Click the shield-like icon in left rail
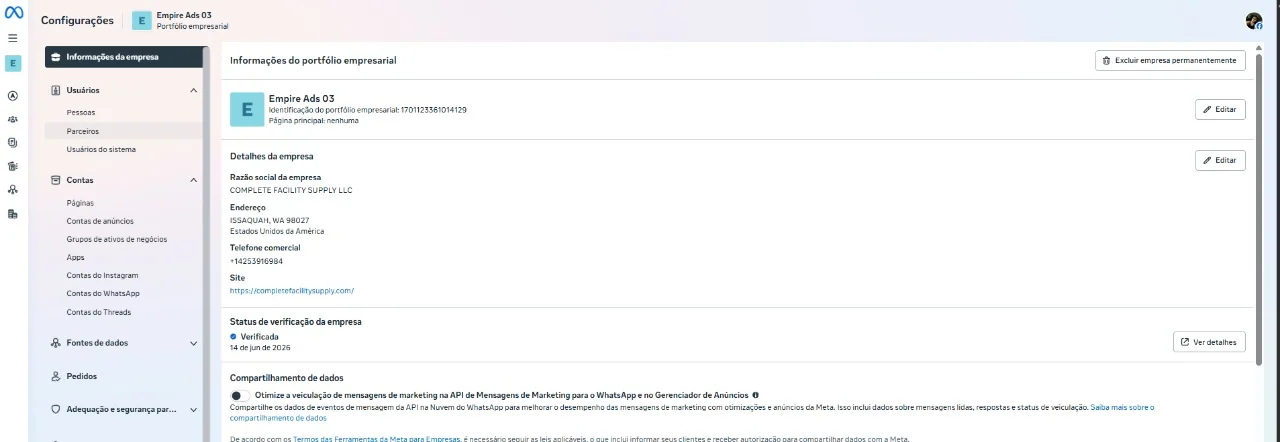Image resolution: width=1280 pixels, height=442 pixels. tap(13, 142)
